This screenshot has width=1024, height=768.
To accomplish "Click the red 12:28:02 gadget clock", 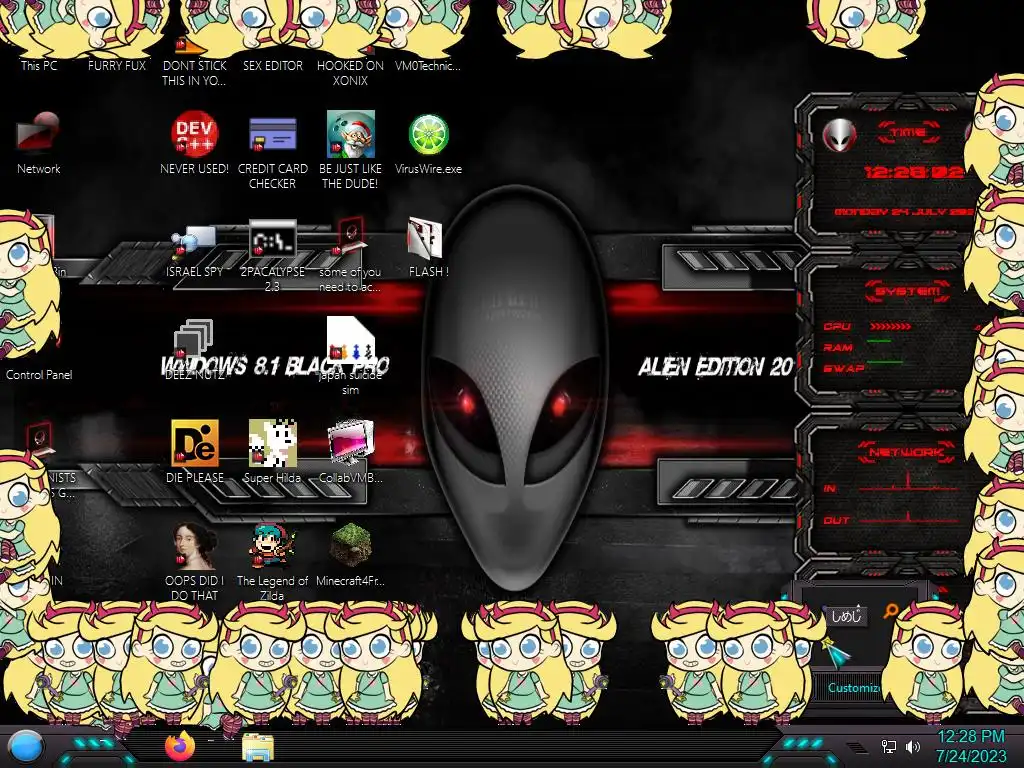I will tap(913, 172).
